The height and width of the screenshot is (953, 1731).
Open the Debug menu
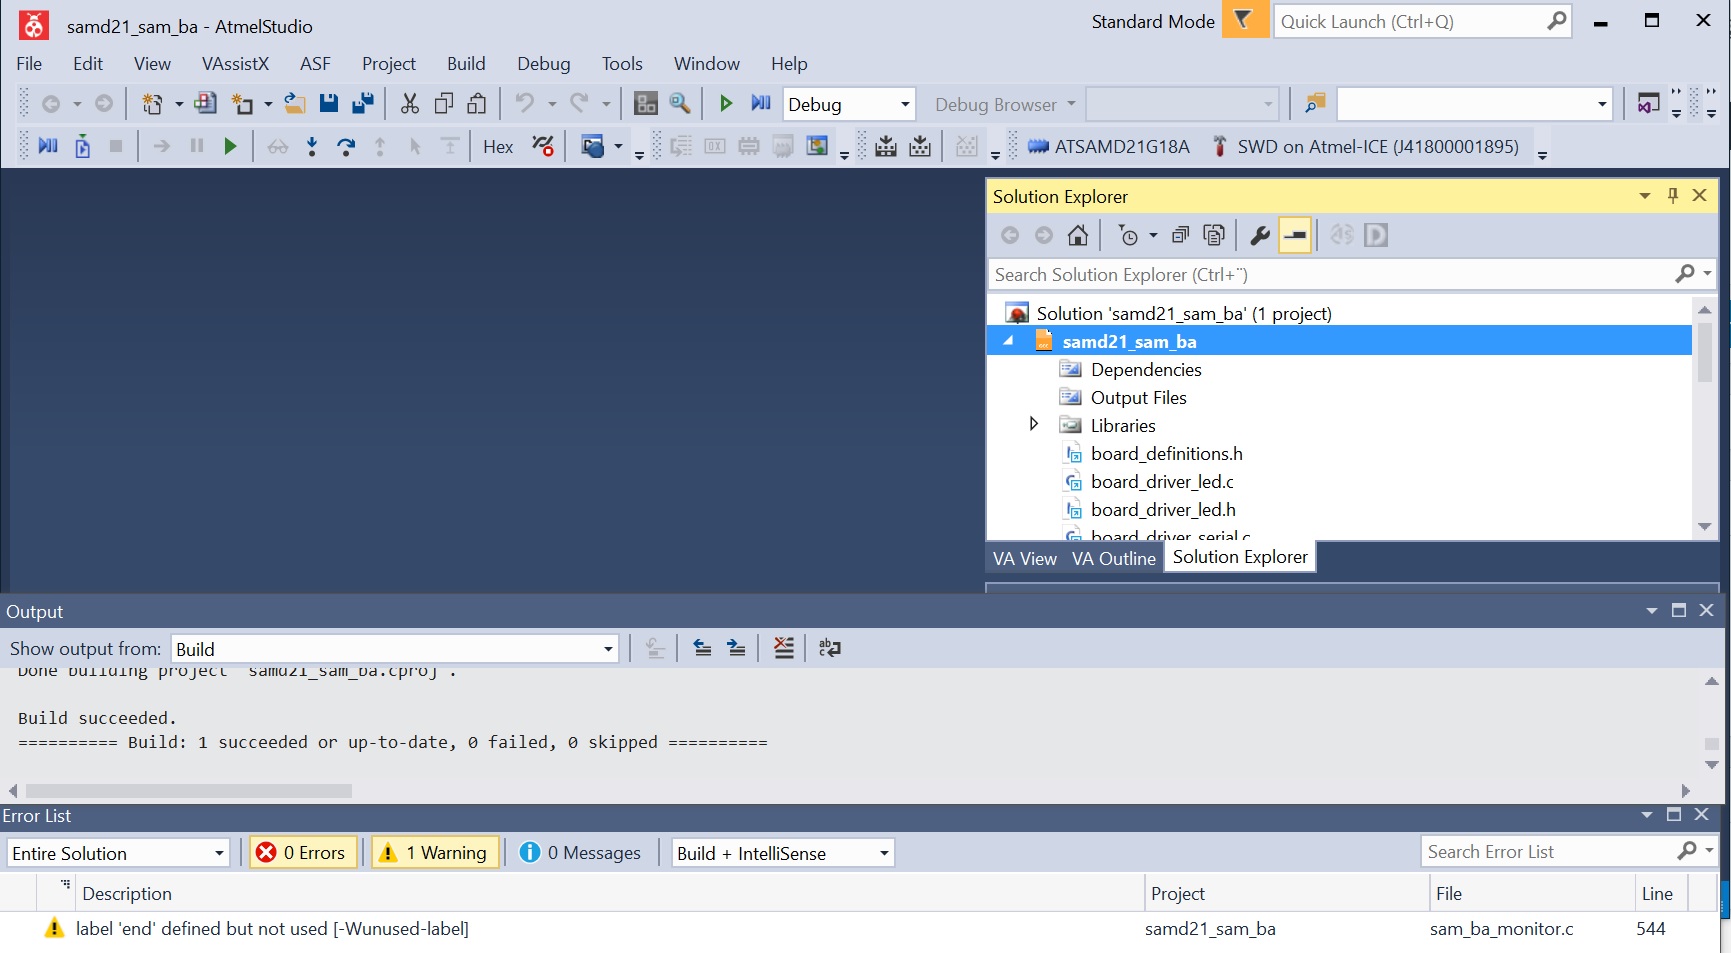point(543,63)
